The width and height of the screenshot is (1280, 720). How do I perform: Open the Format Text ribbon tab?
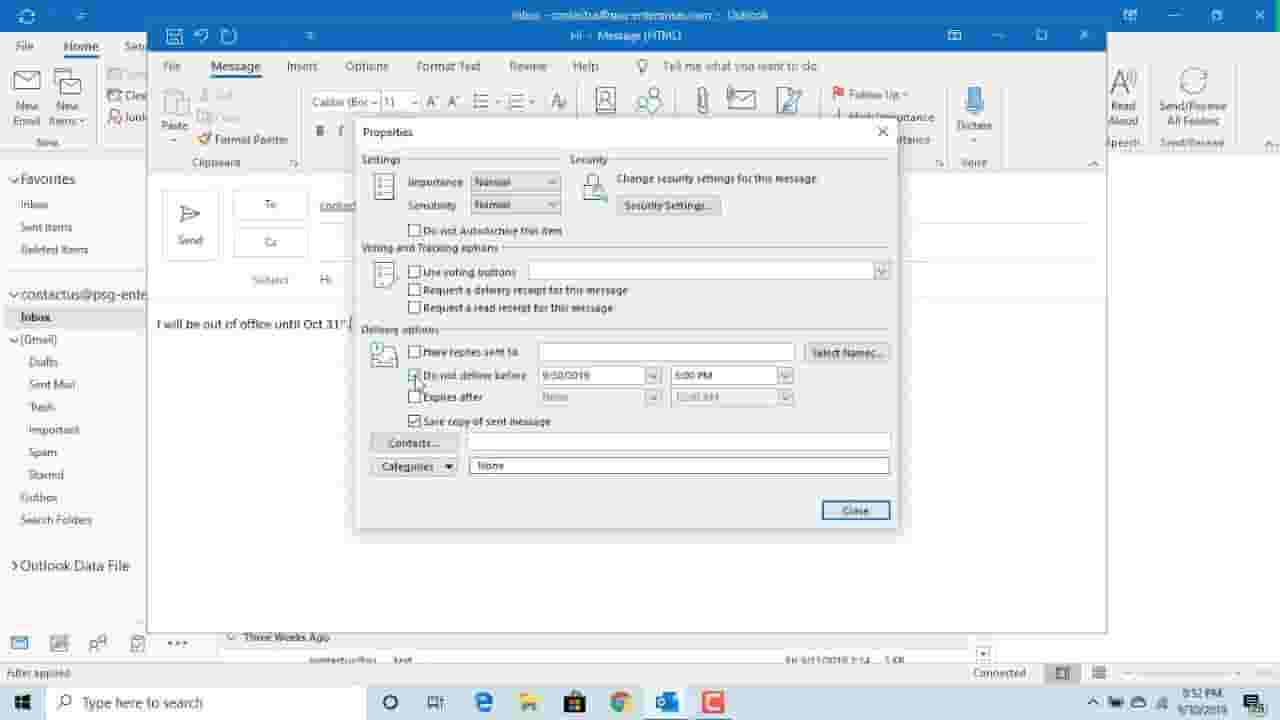pos(448,66)
